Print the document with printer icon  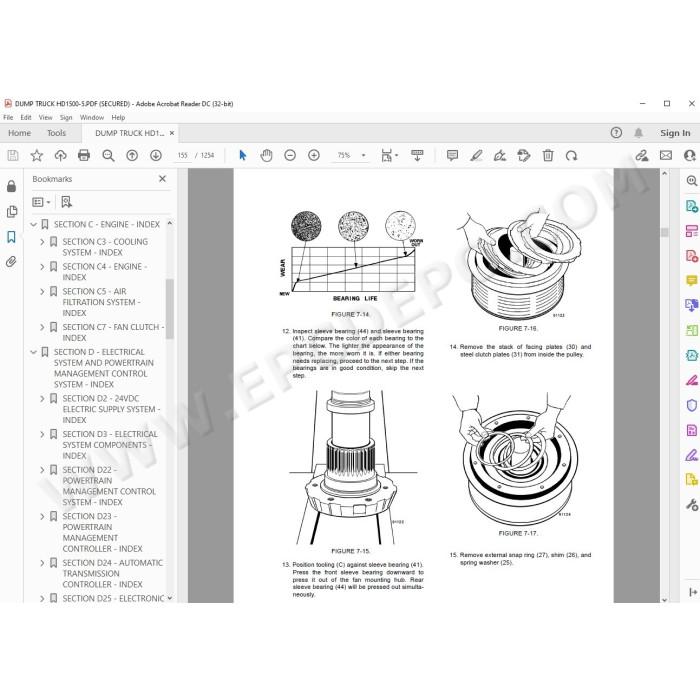[84, 155]
